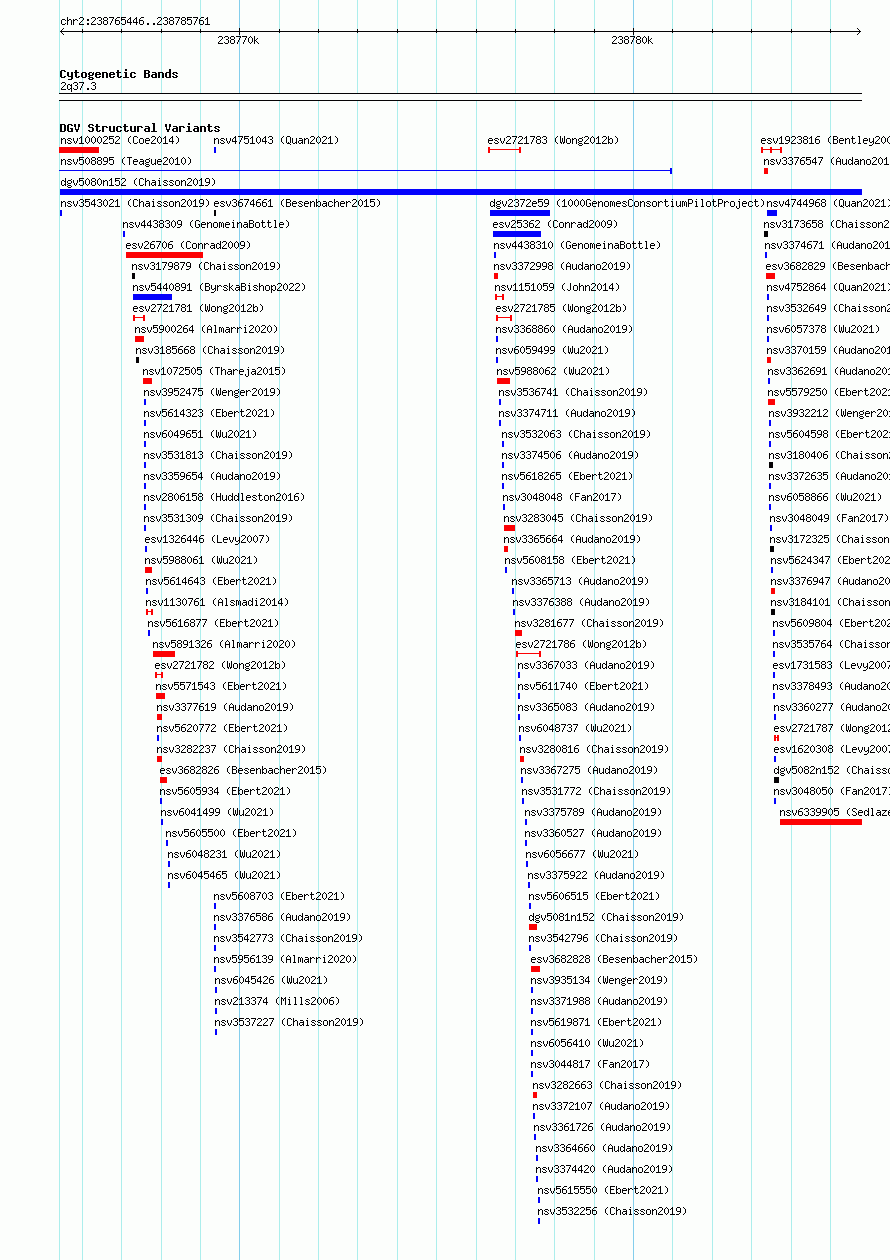Click esv2721782 (Wong2012b) label
Image resolution: width=890 pixels, height=1260 pixels.
tap(221, 666)
